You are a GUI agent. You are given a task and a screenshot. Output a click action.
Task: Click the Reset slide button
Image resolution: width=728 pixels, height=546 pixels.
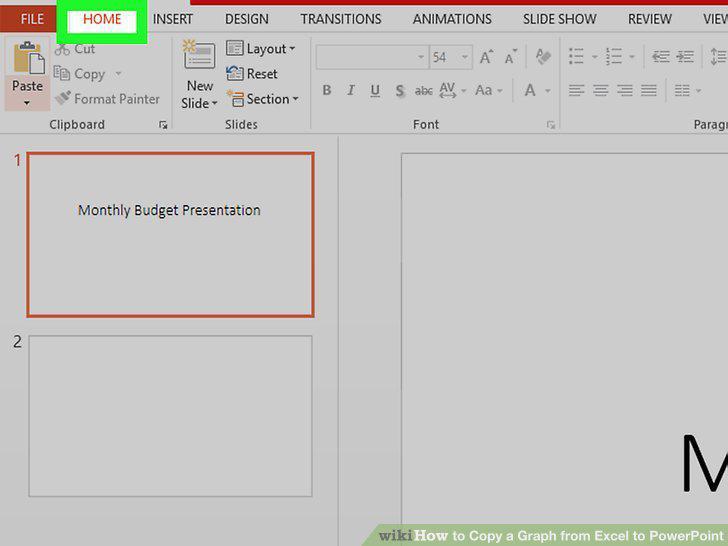click(x=252, y=74)
